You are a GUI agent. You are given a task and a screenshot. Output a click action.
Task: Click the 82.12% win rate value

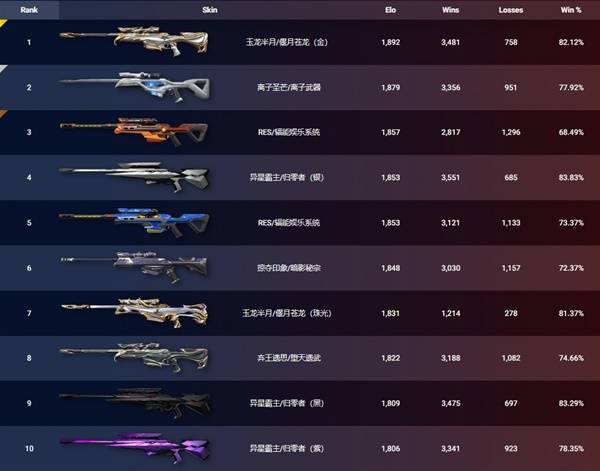click(571, 42)
